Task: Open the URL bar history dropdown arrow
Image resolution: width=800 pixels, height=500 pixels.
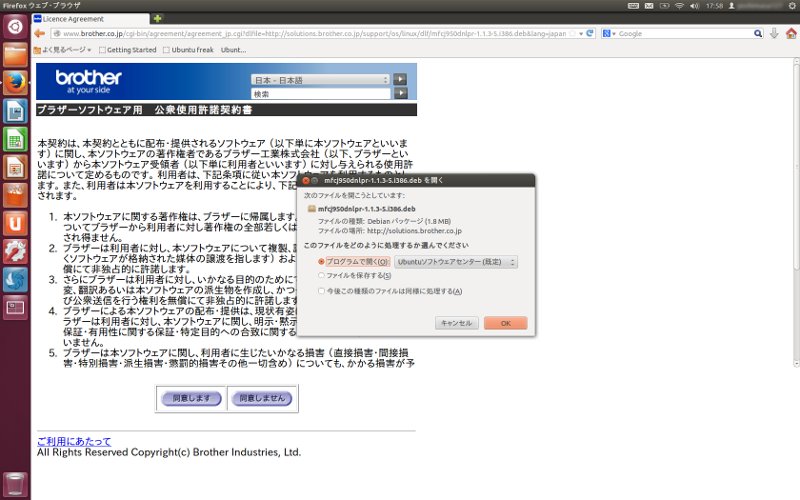Action: (x=581, y=34)
